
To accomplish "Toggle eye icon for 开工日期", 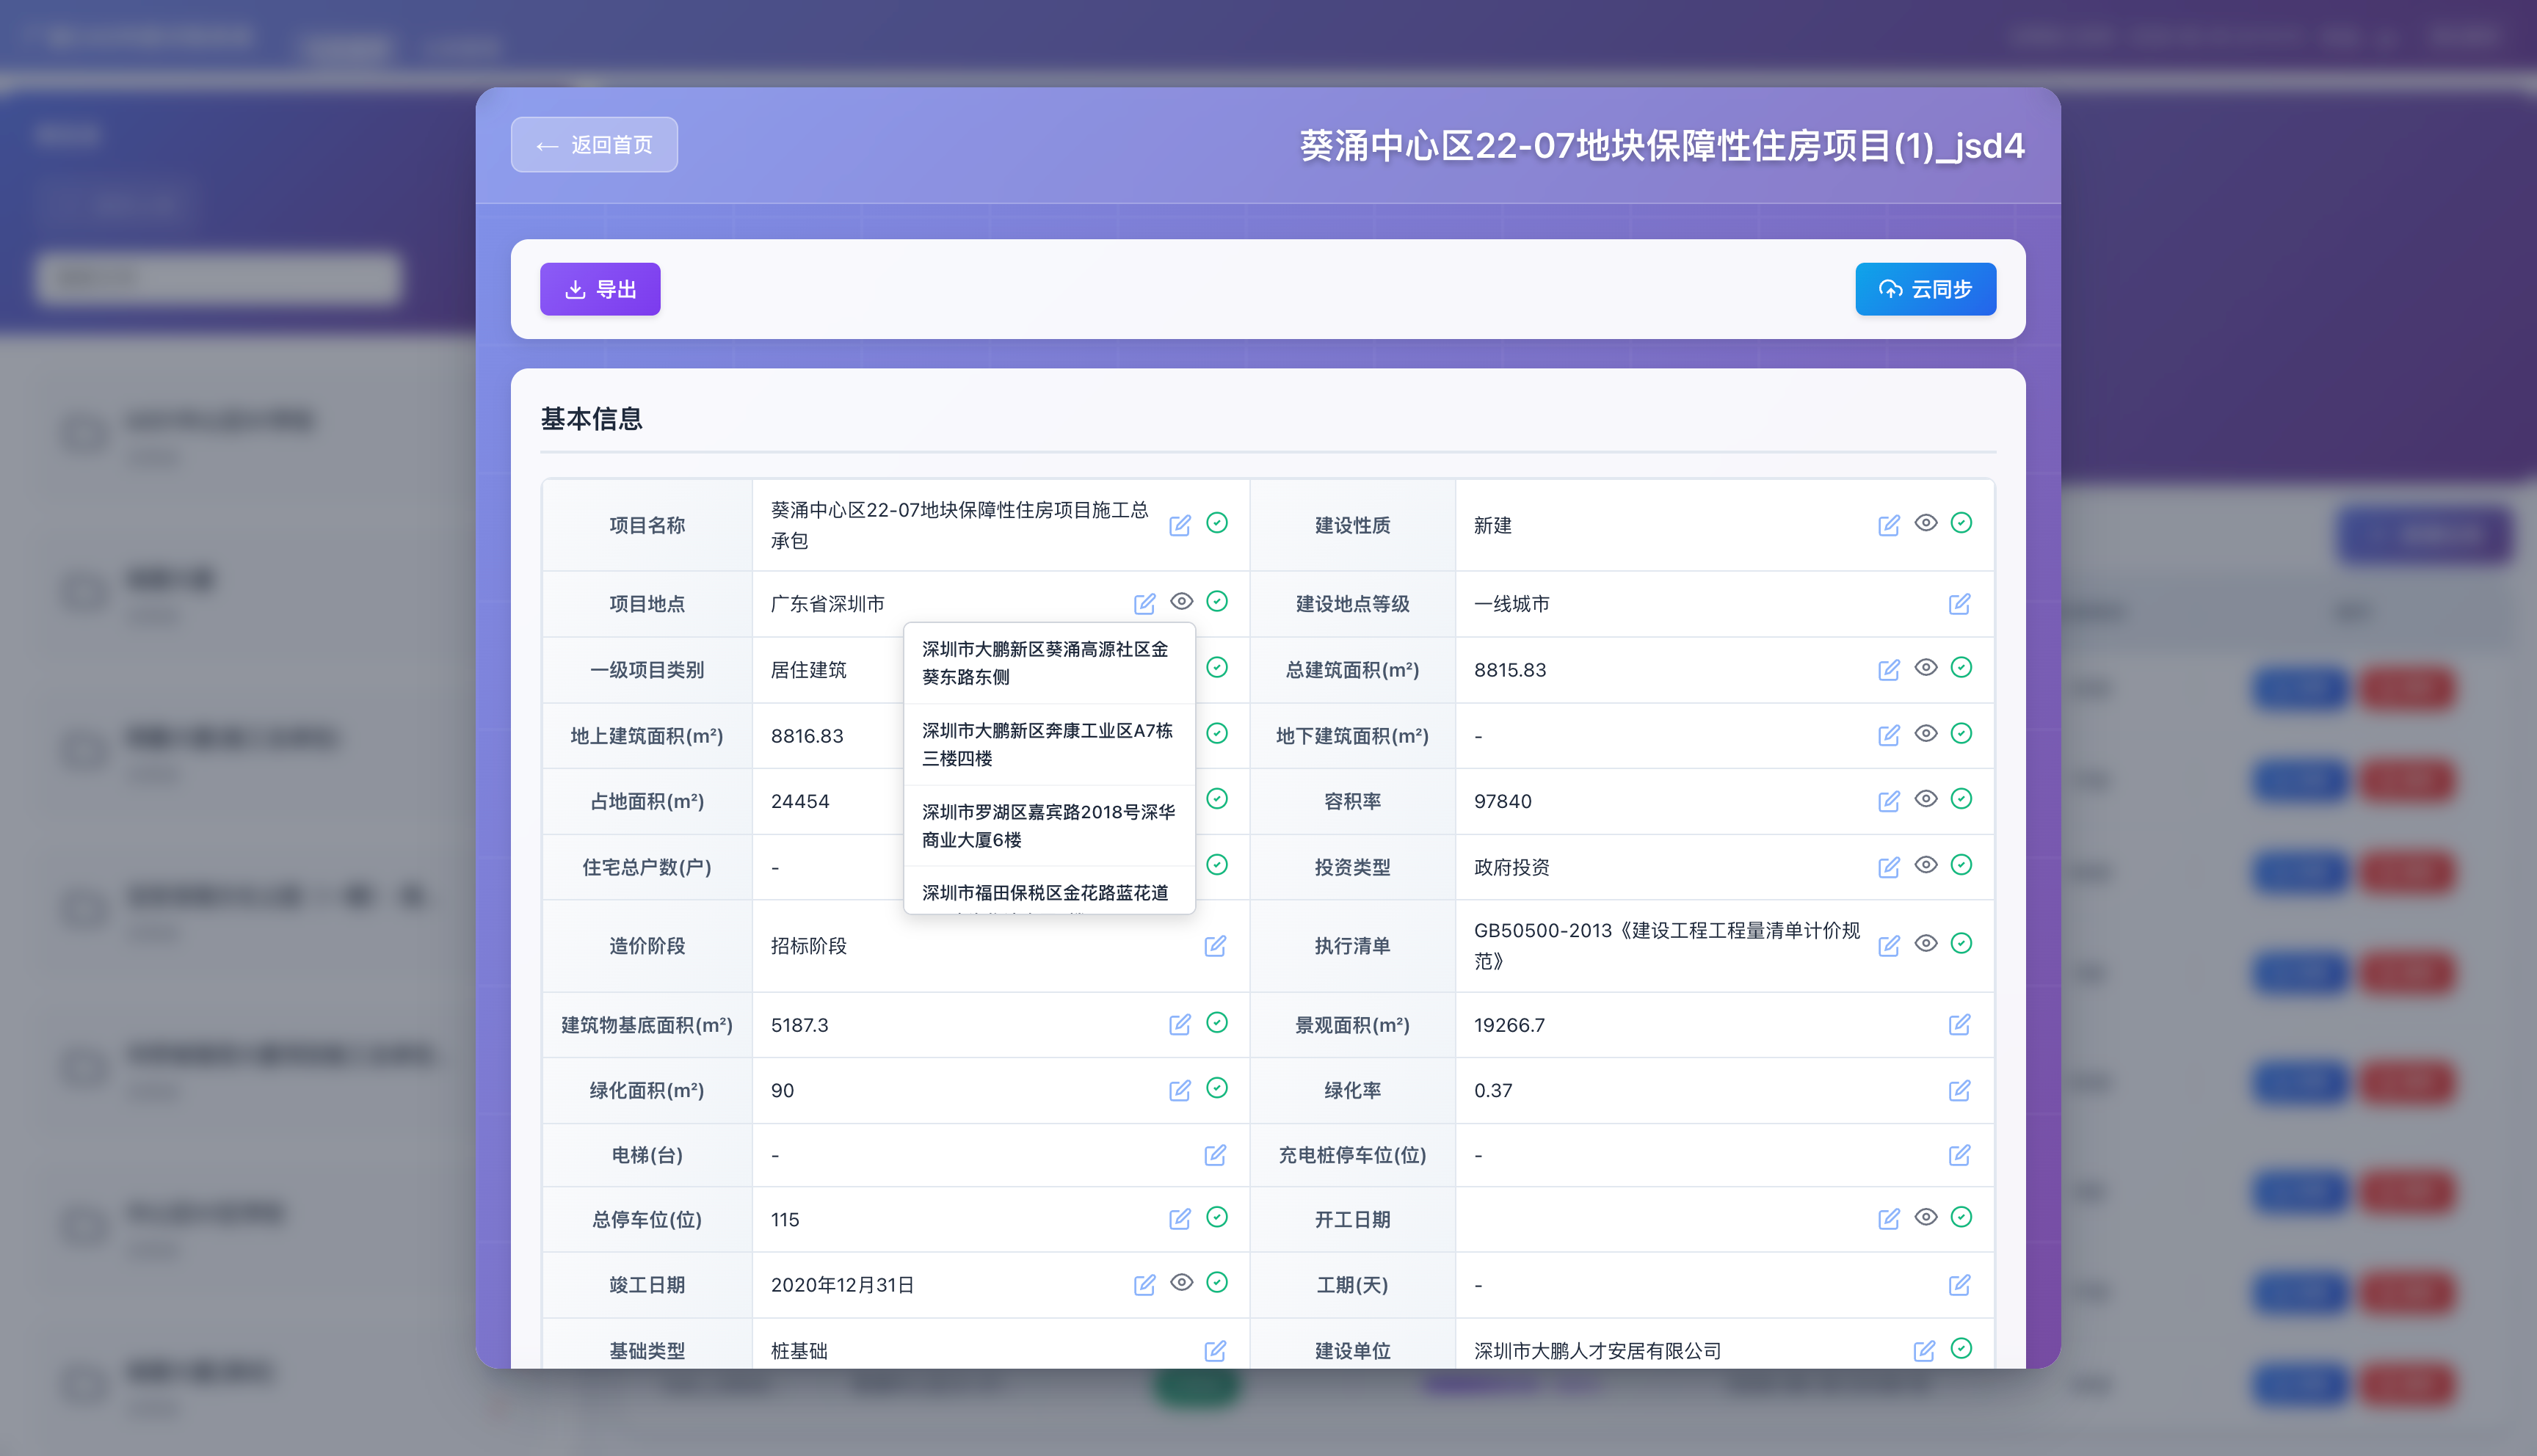I will 1926,1217.
